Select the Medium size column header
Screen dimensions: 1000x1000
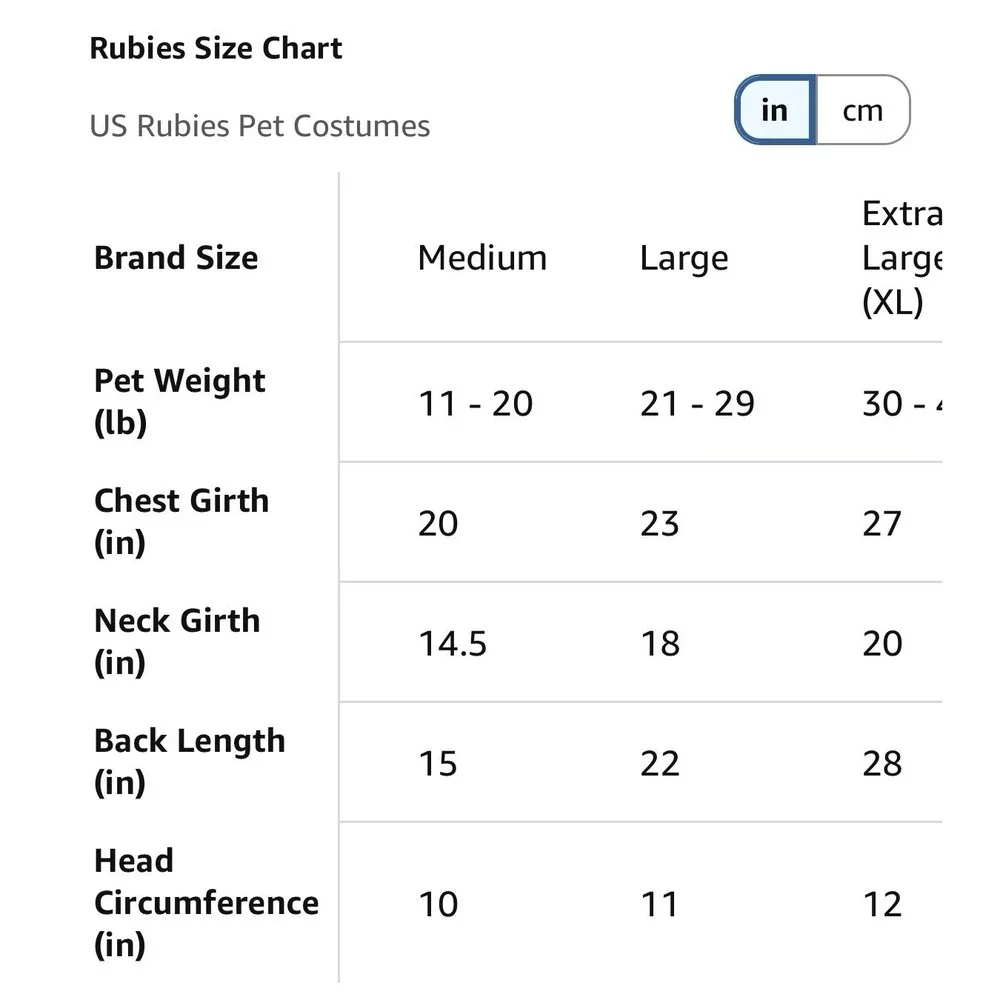482,258
